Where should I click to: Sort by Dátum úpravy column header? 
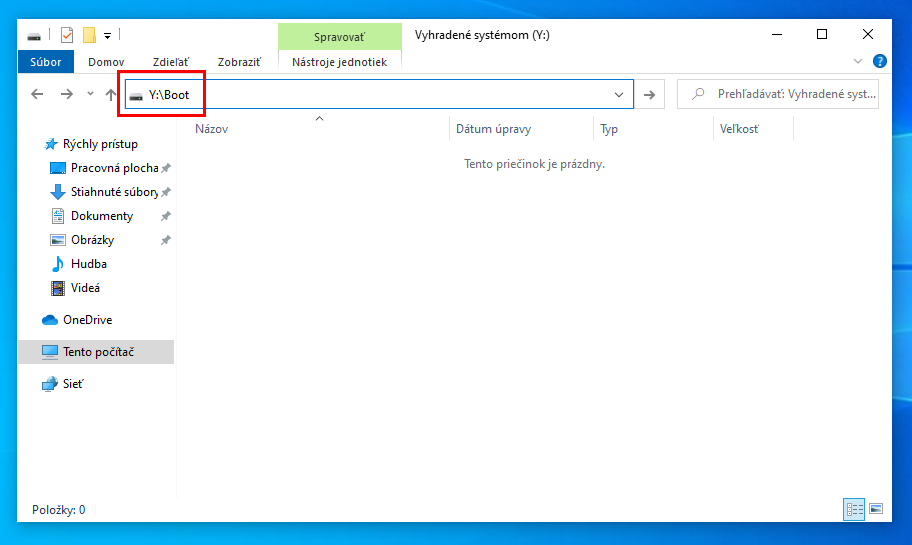[x=493, y=129]
